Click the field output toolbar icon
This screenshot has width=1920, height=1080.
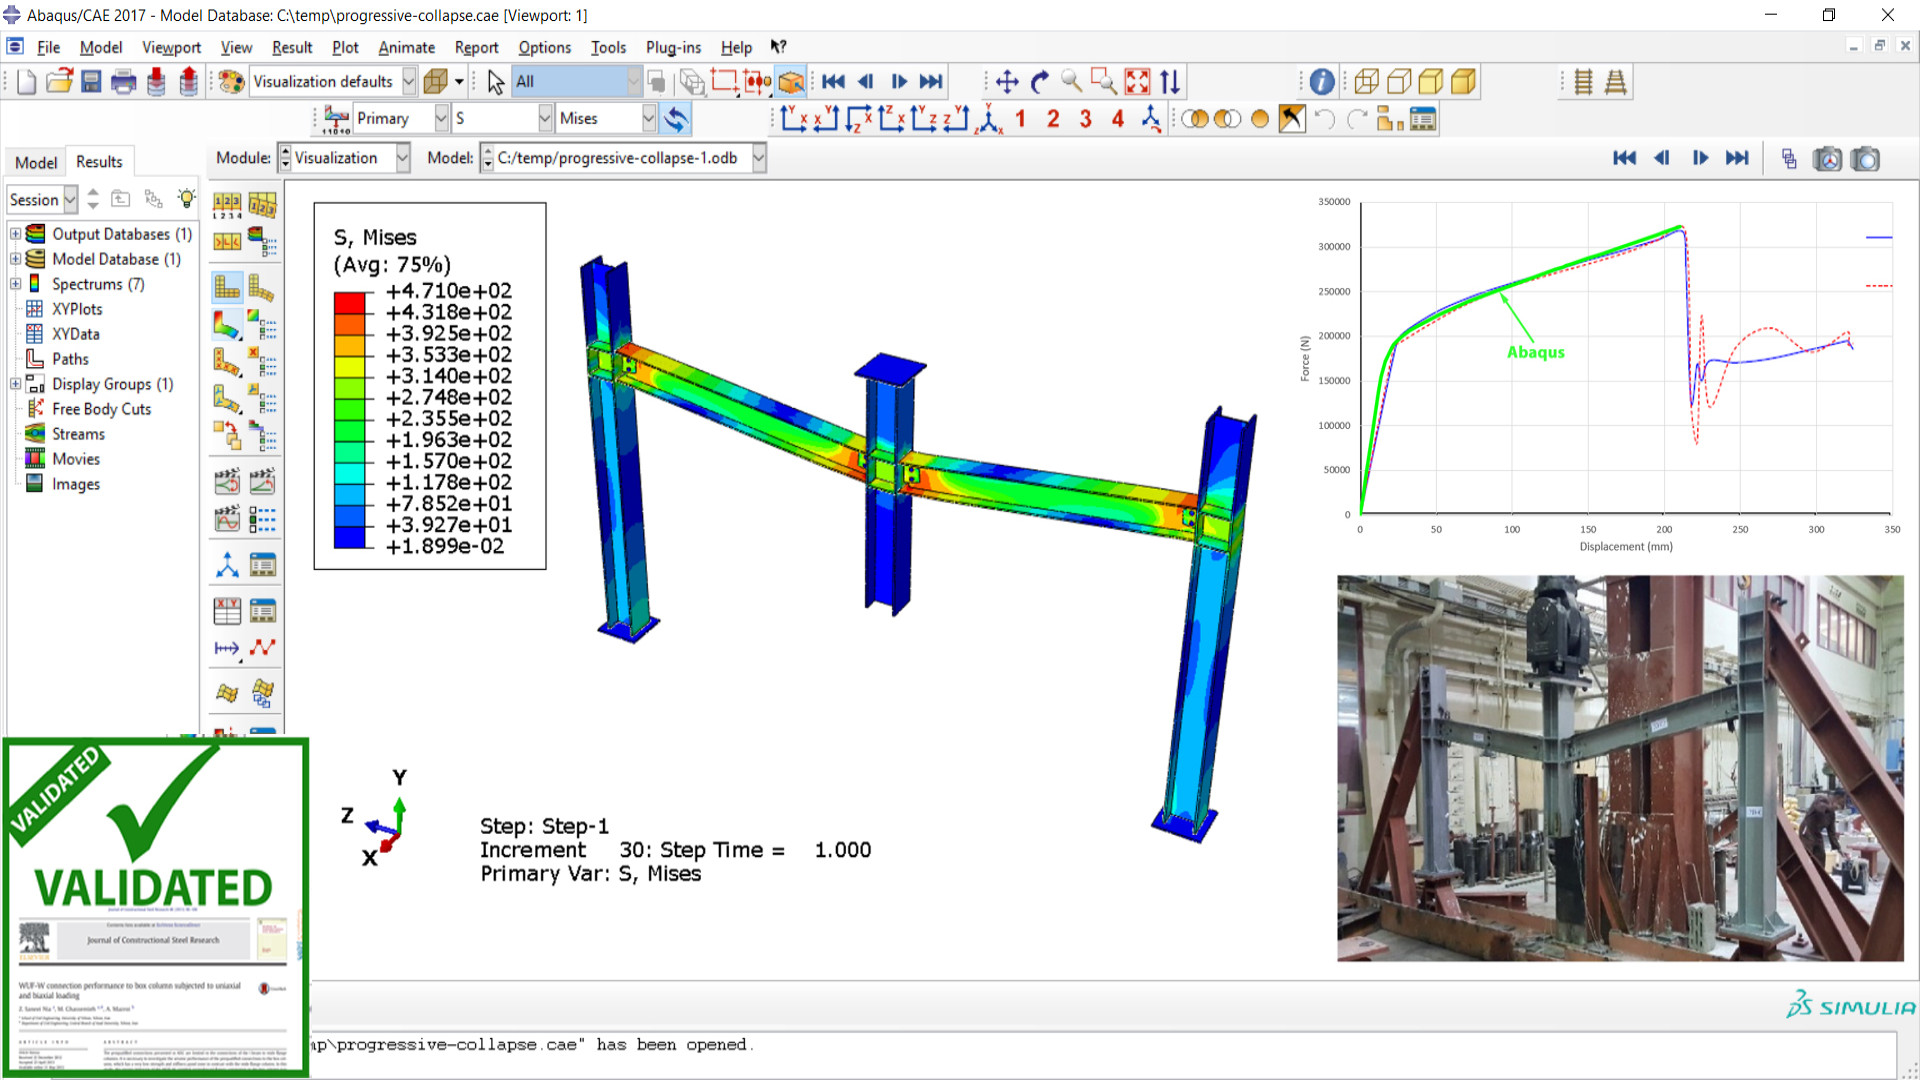[336, 120]
